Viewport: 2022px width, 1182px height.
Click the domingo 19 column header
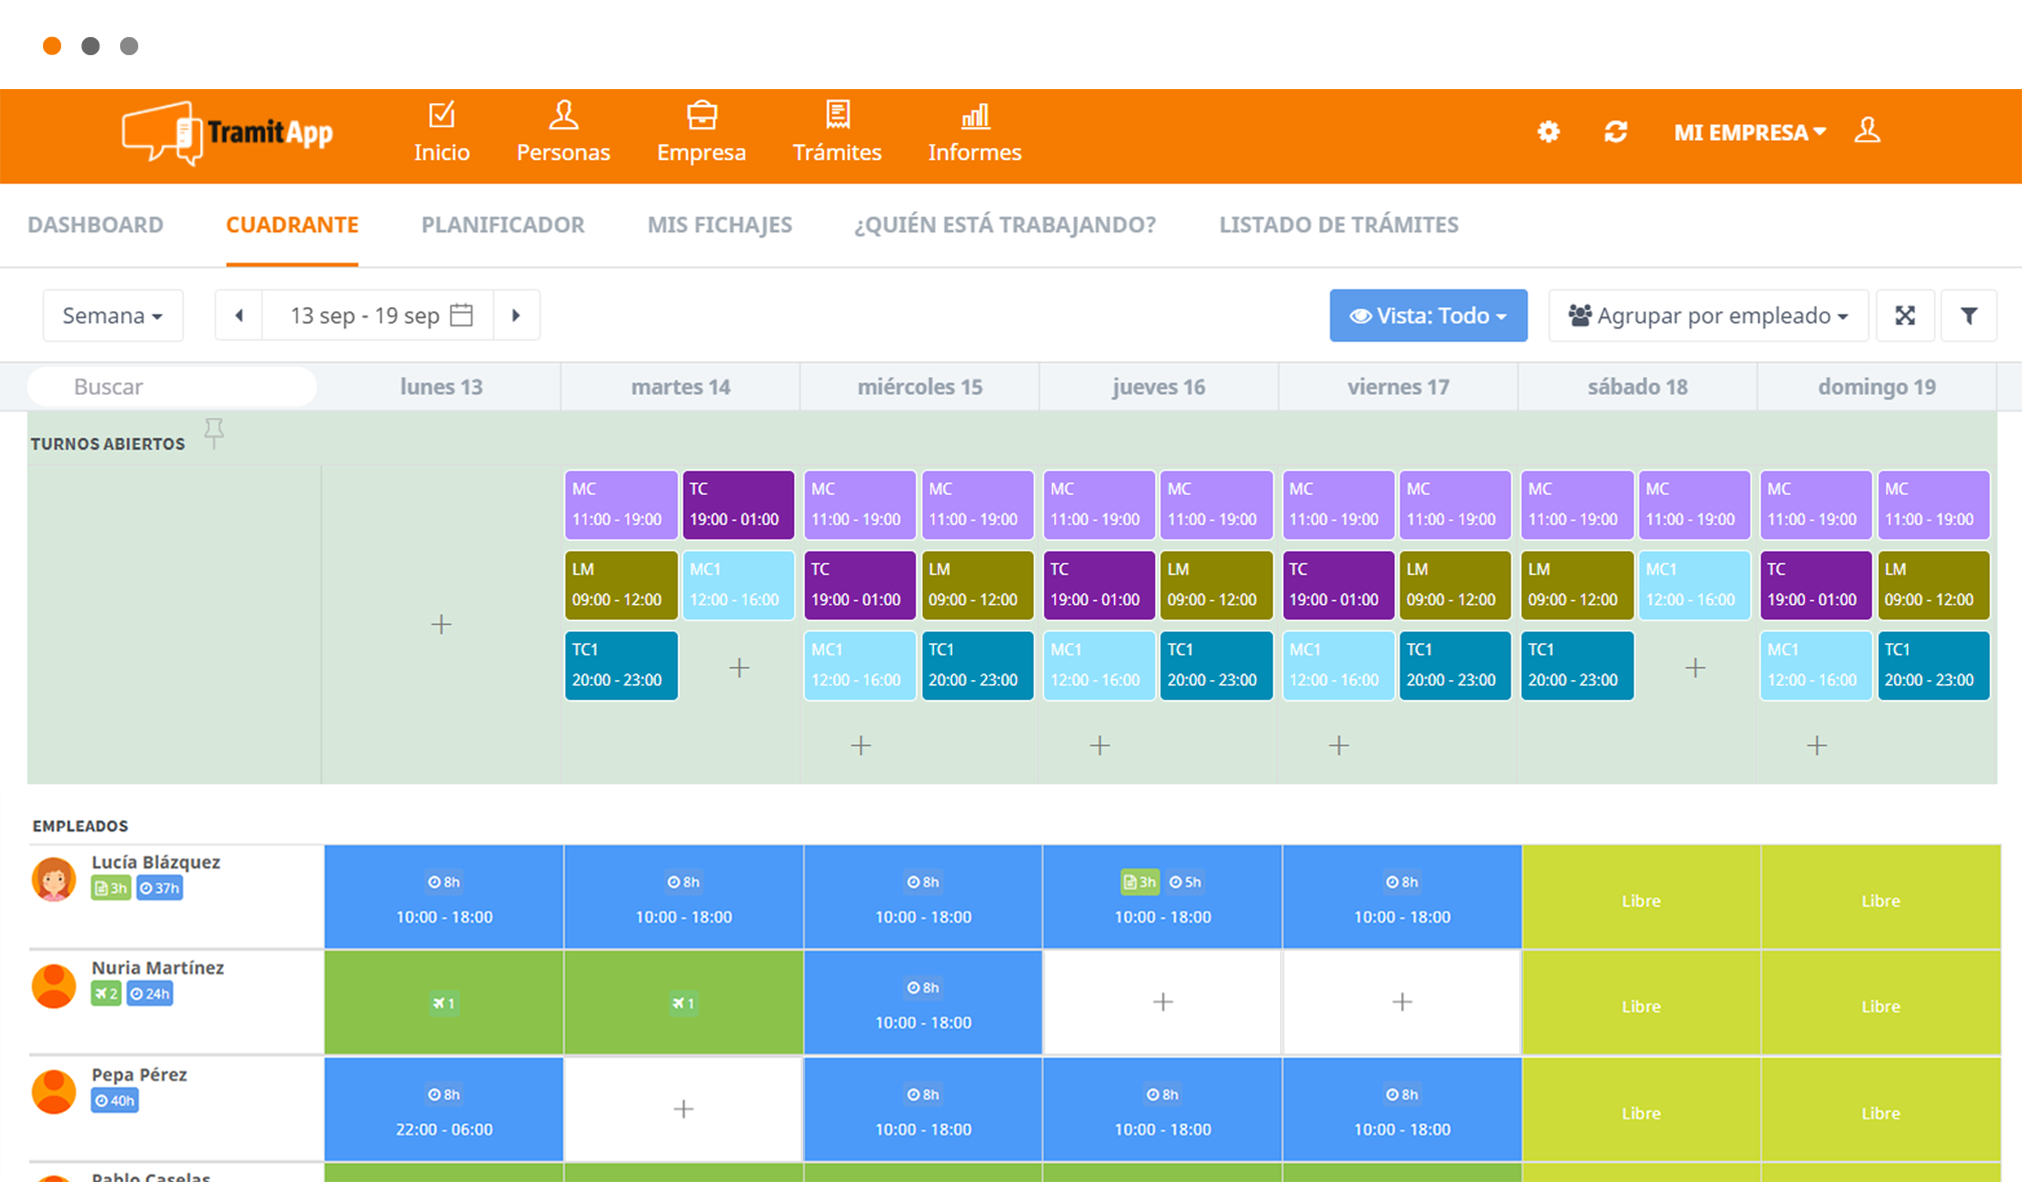tap(1877, 387)
